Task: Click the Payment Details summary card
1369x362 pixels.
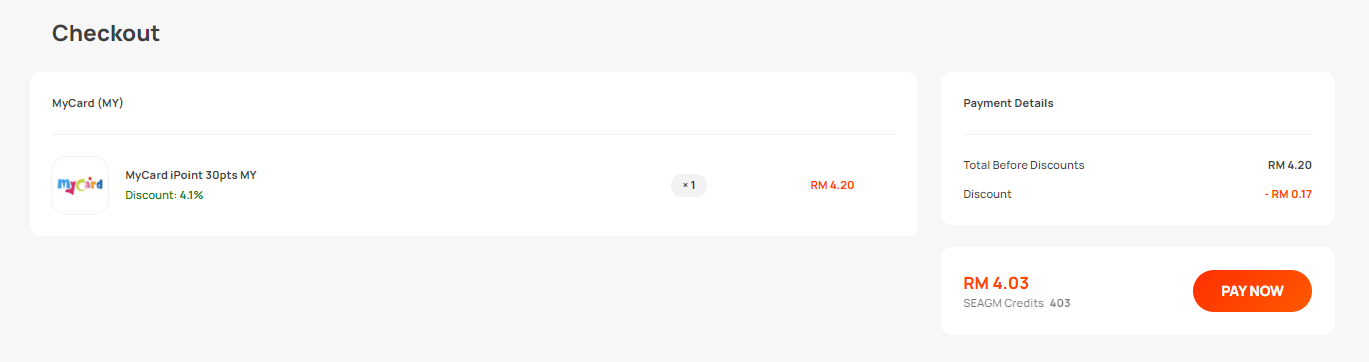Action: pos(1138,149)
